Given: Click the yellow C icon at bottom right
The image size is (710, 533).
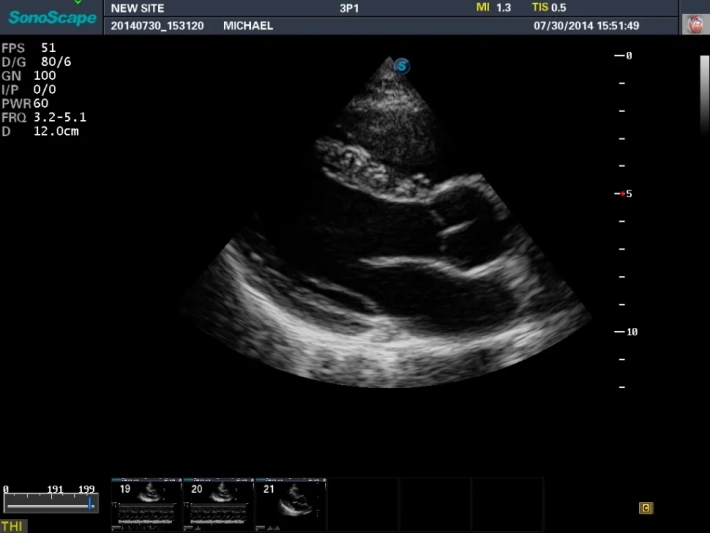Looking at the screenshot, I should pos(646,508).
